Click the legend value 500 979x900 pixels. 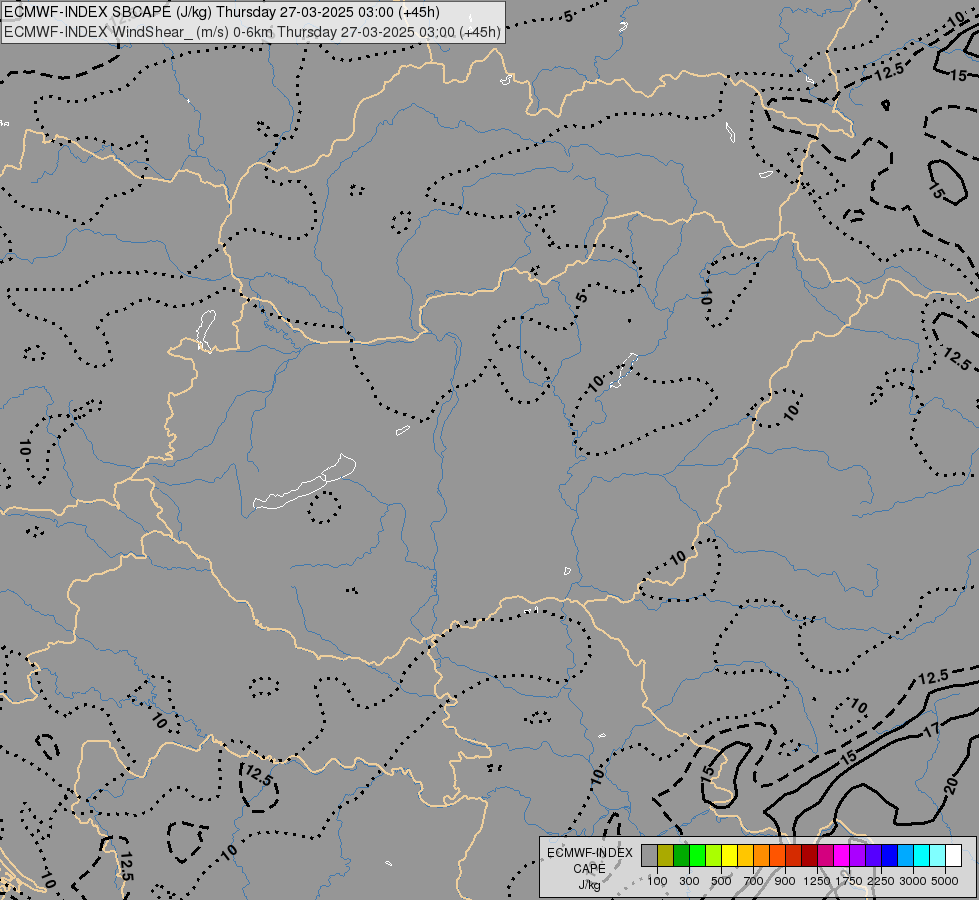pos(721,881)
